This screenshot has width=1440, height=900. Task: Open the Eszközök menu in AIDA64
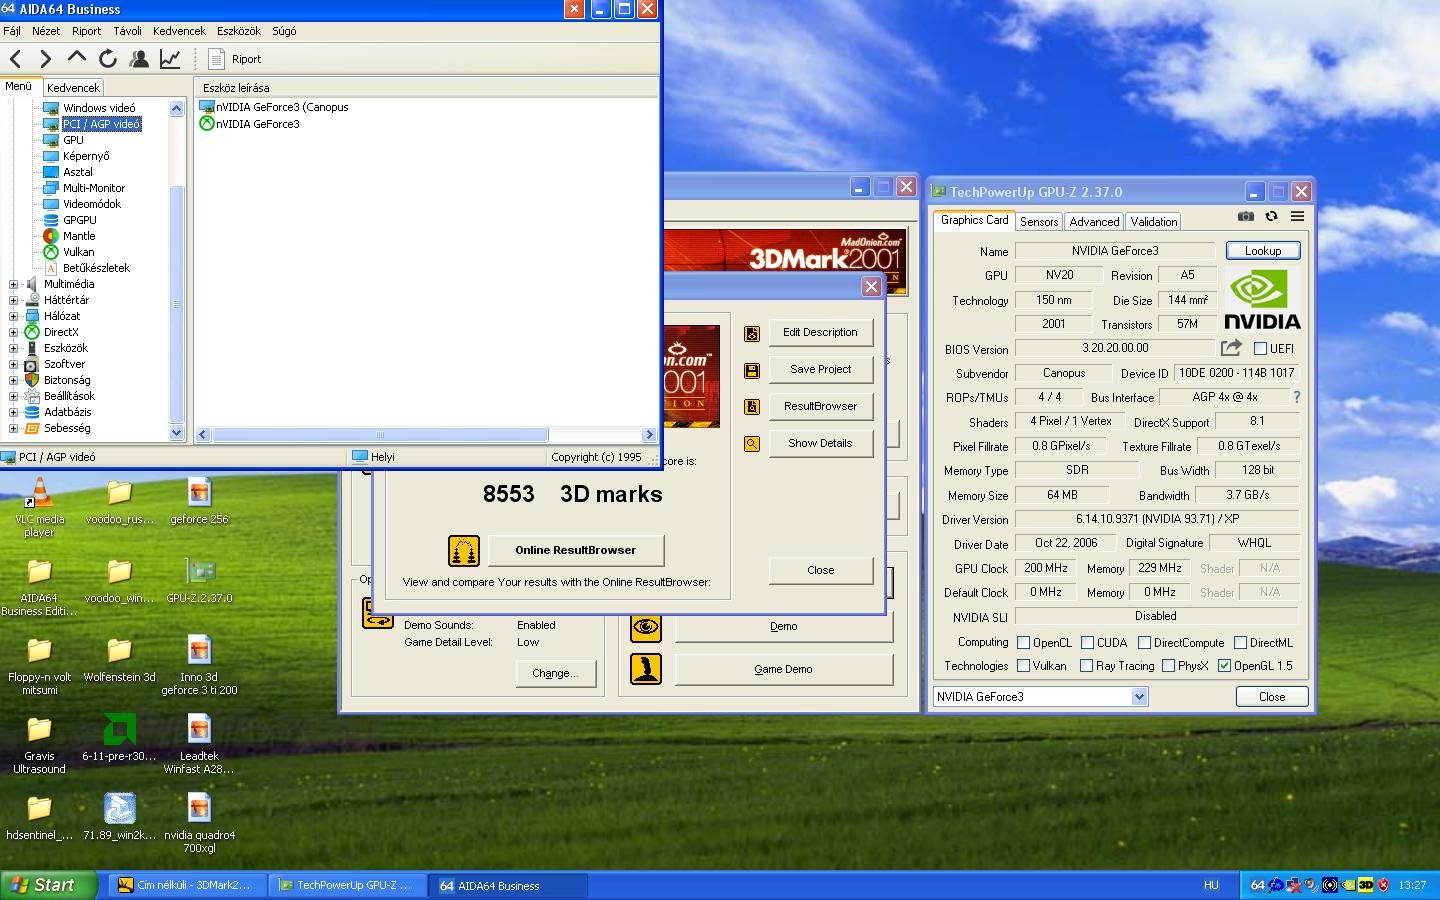point(238,31)
